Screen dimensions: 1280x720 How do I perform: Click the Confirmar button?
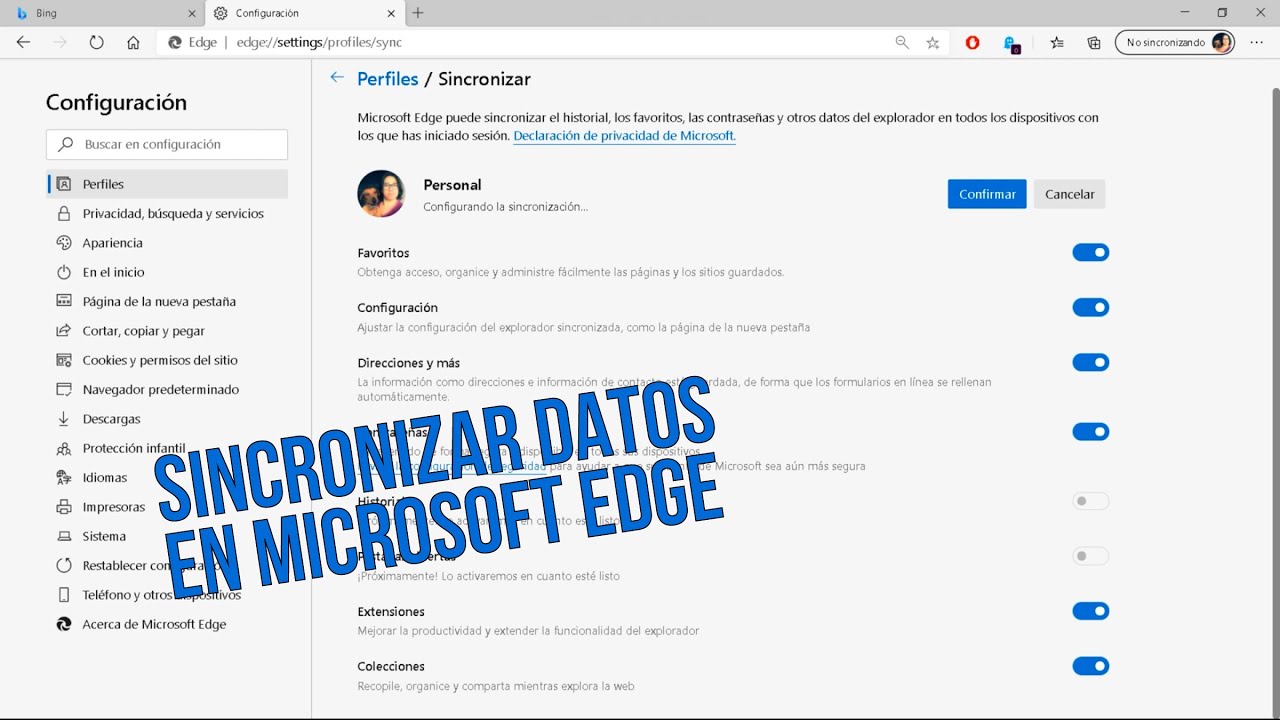[x=987, y=194]
